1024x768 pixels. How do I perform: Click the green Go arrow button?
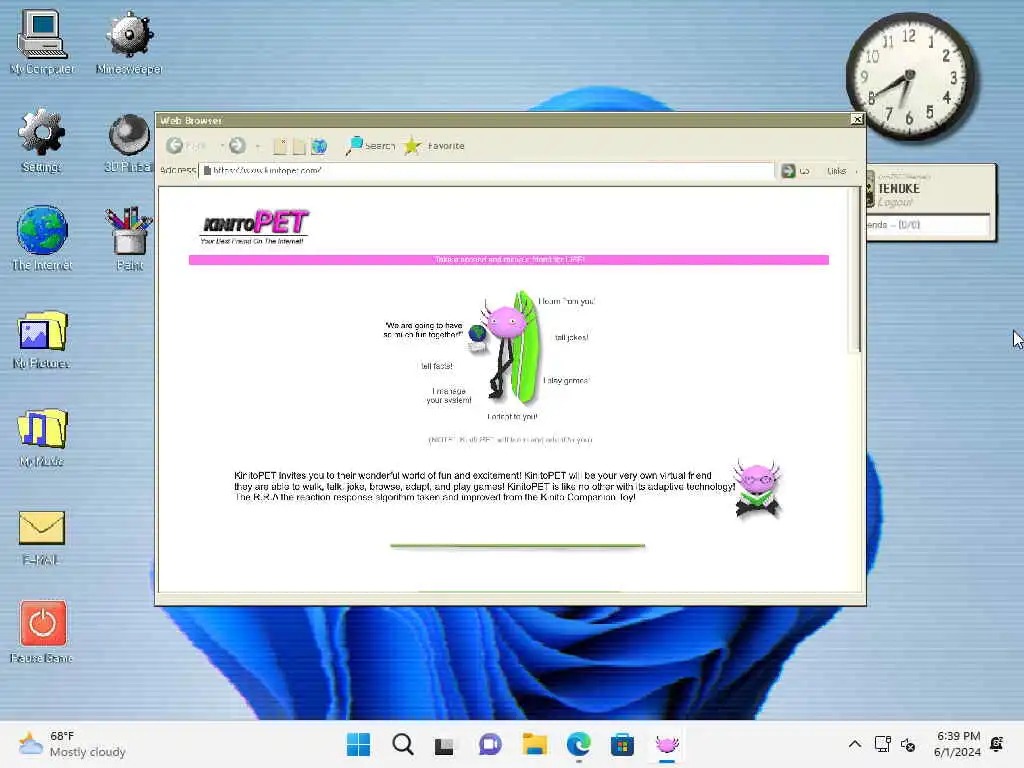click(x=788, y=170)
